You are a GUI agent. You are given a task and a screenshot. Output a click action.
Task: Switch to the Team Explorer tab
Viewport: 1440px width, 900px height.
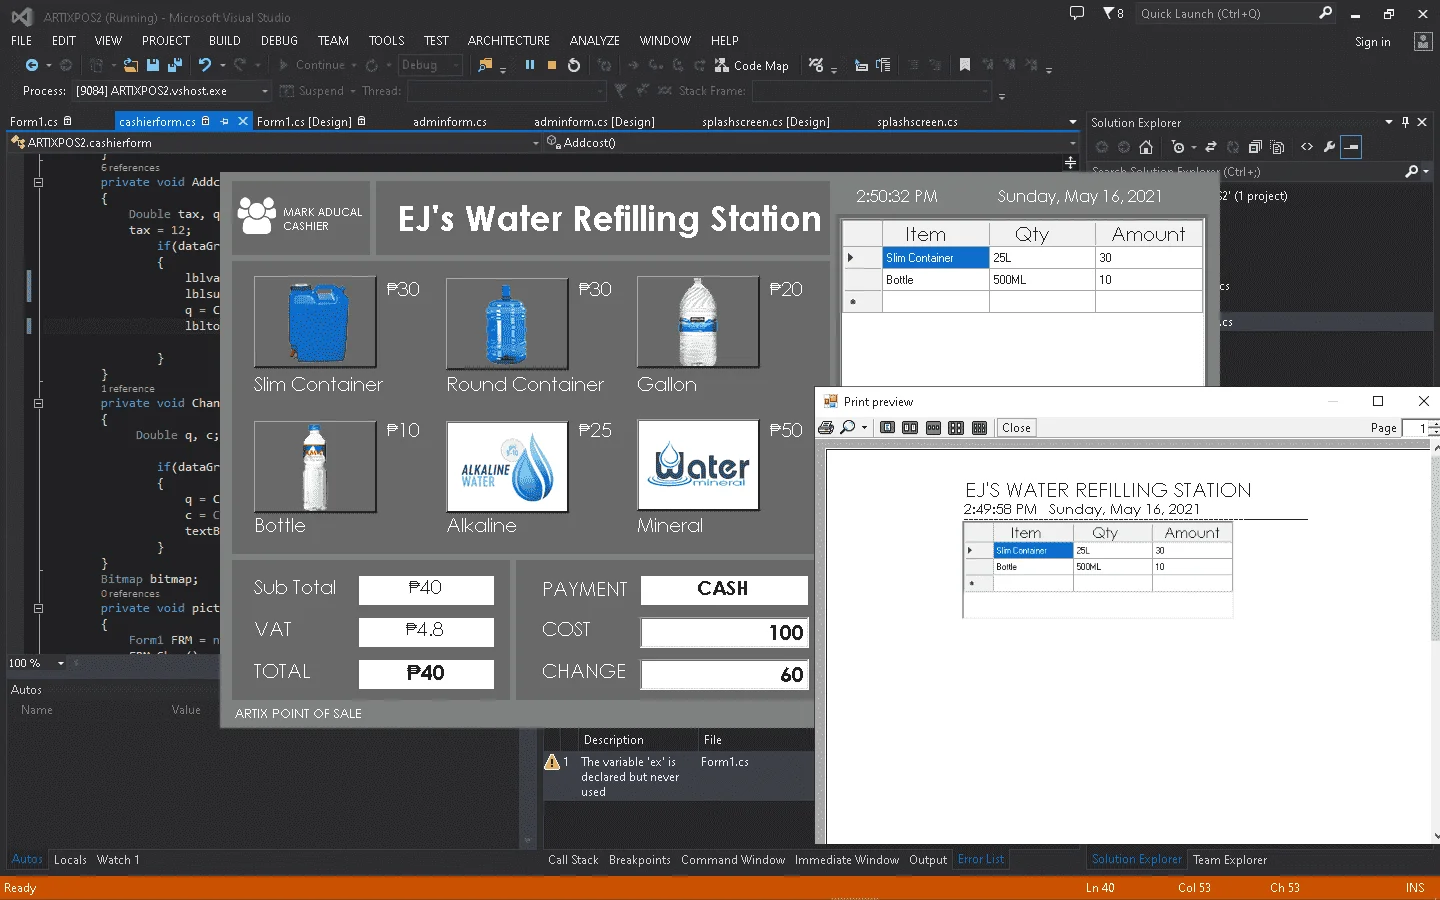coord(1230,860)
